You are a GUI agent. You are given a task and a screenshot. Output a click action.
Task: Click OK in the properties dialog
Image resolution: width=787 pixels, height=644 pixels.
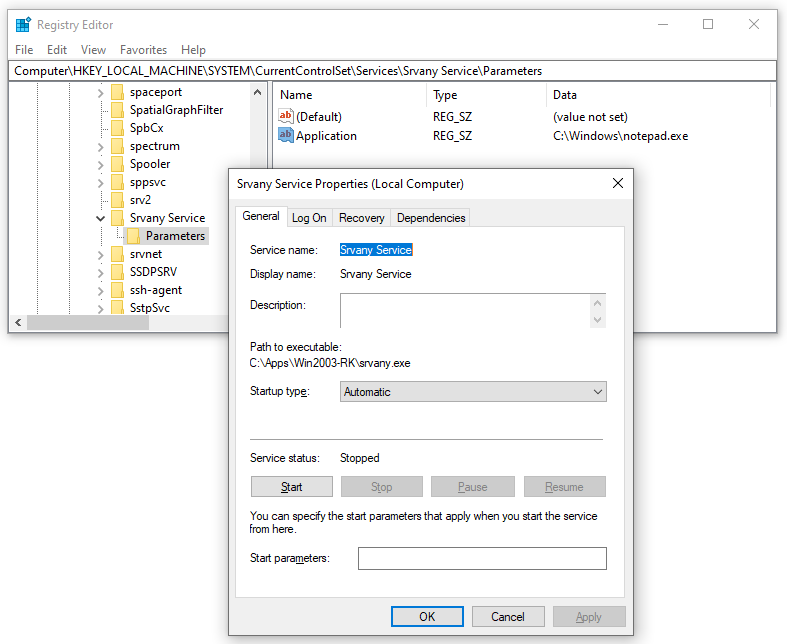(x=427, y=616)
